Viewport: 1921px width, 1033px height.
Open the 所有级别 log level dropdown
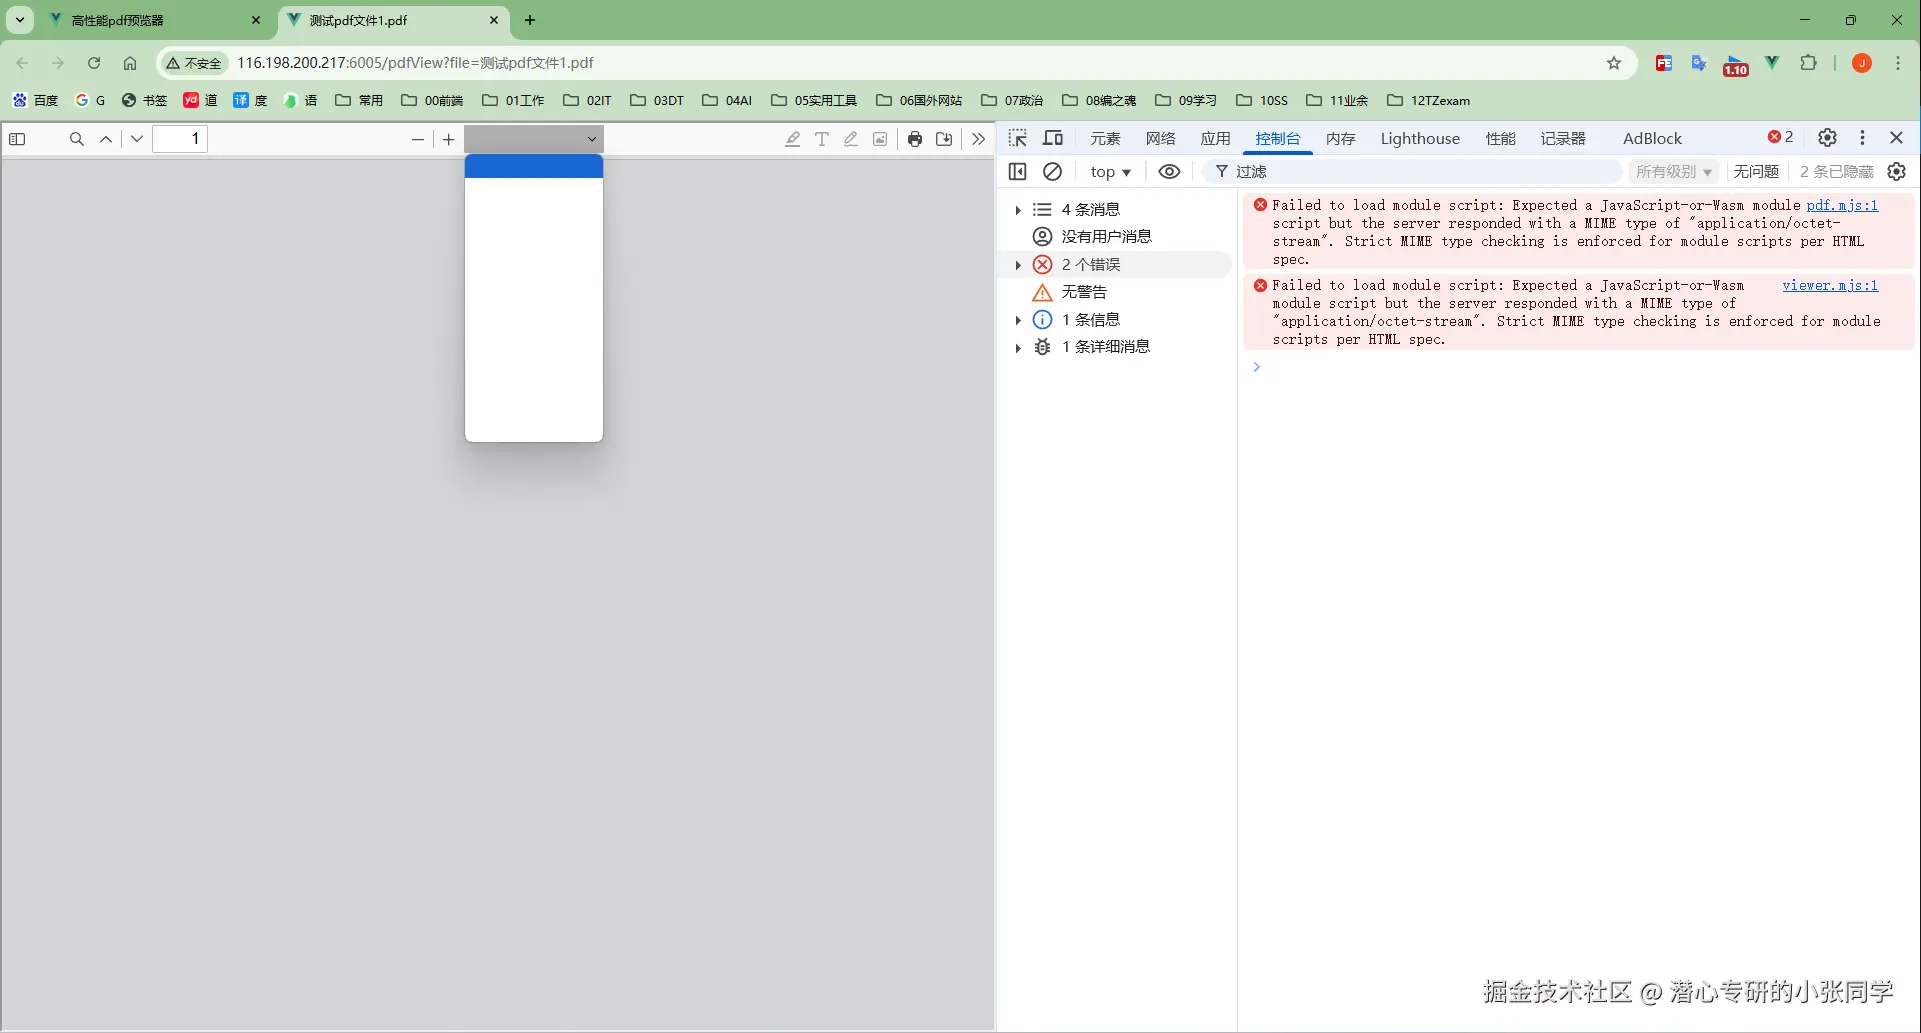(1674, 172)
